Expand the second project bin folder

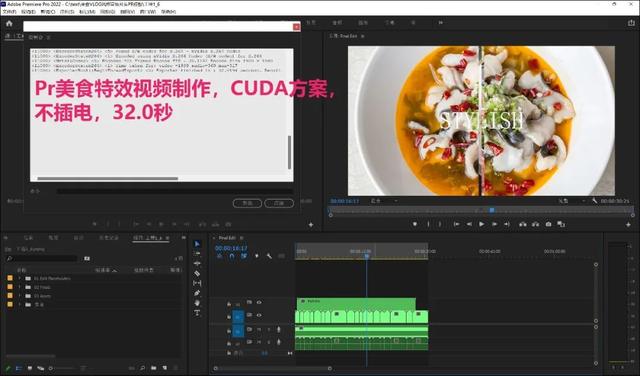(19, 287)
